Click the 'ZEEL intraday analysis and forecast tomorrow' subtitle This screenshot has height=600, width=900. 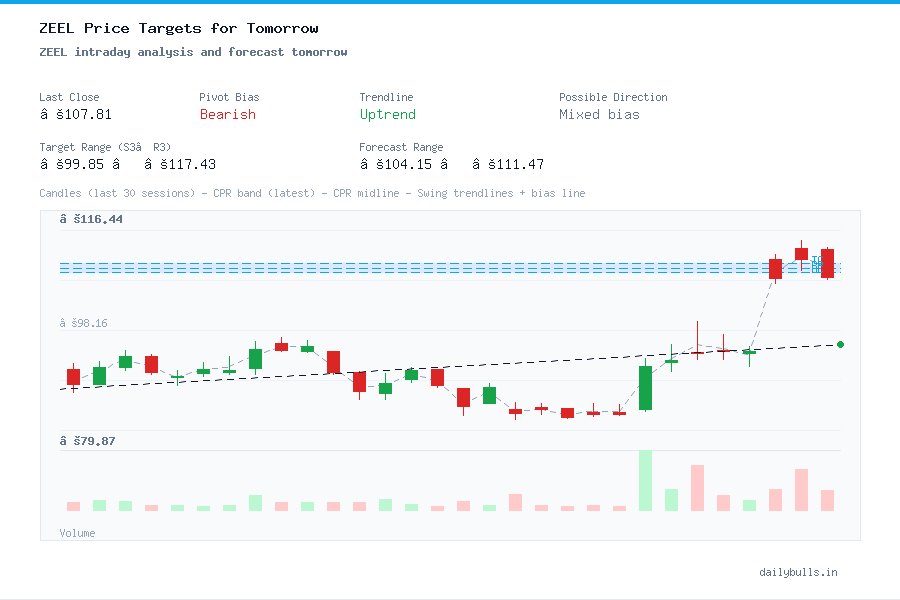(193, 52)
